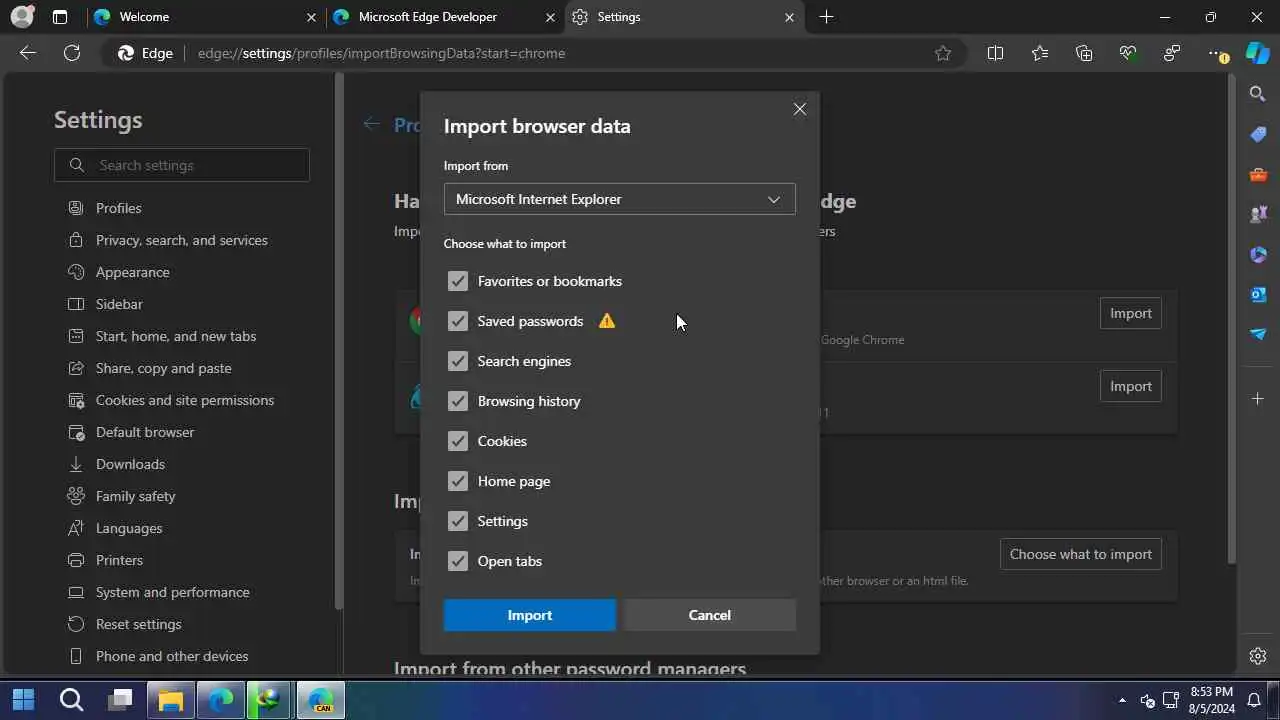Image resolution: width=1280 pixels, height=720 pixels.
Task: Open Privacy, search, and services
Action: pos(181,240)
